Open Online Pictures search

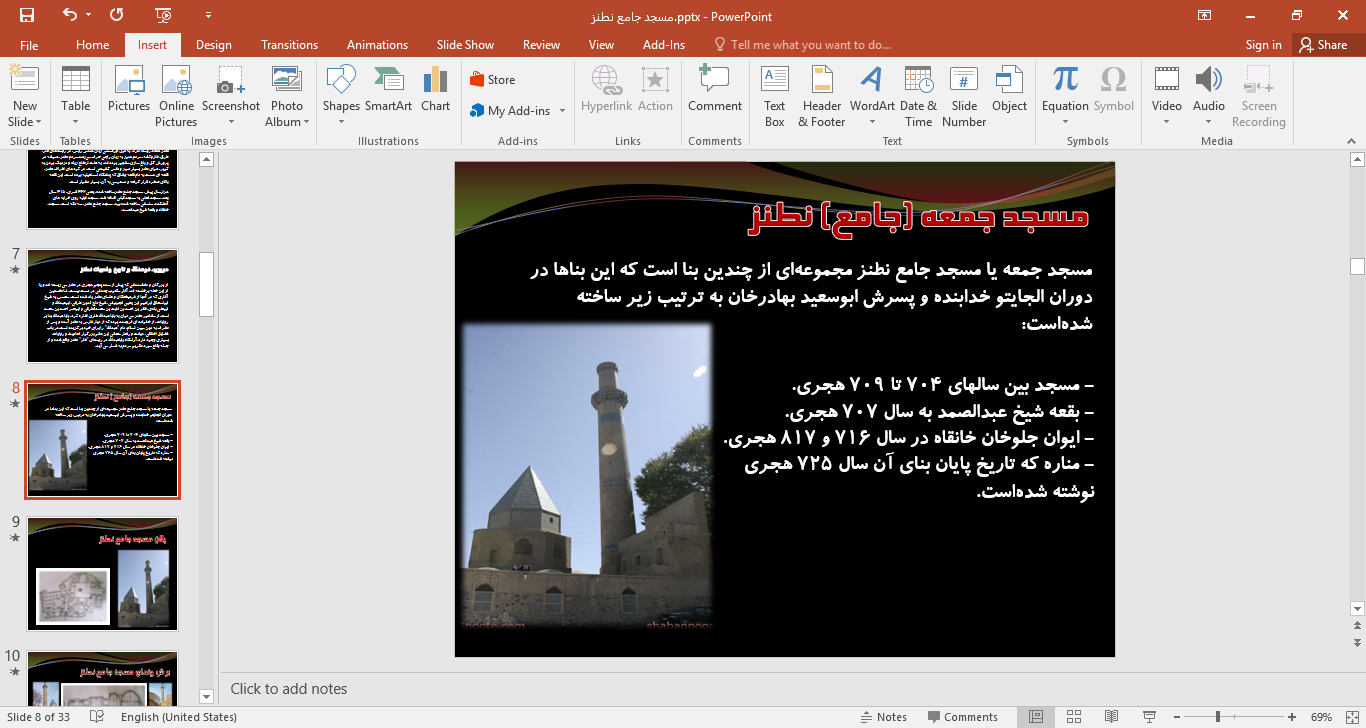coord(176,96)
